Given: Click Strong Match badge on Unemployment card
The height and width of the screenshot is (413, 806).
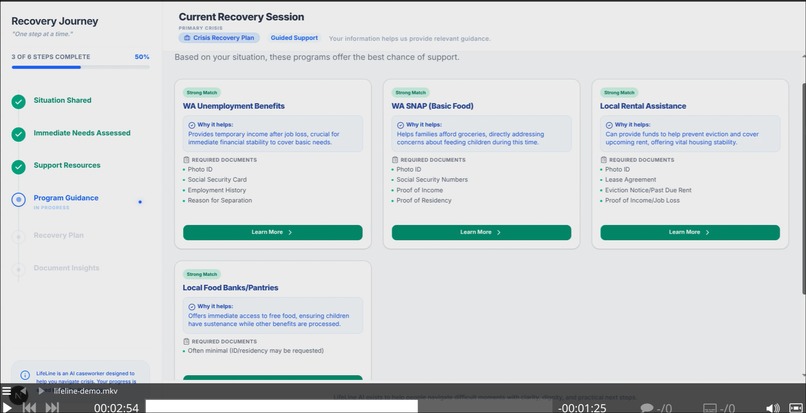Looking at the screenshot, I should [202, 93].
